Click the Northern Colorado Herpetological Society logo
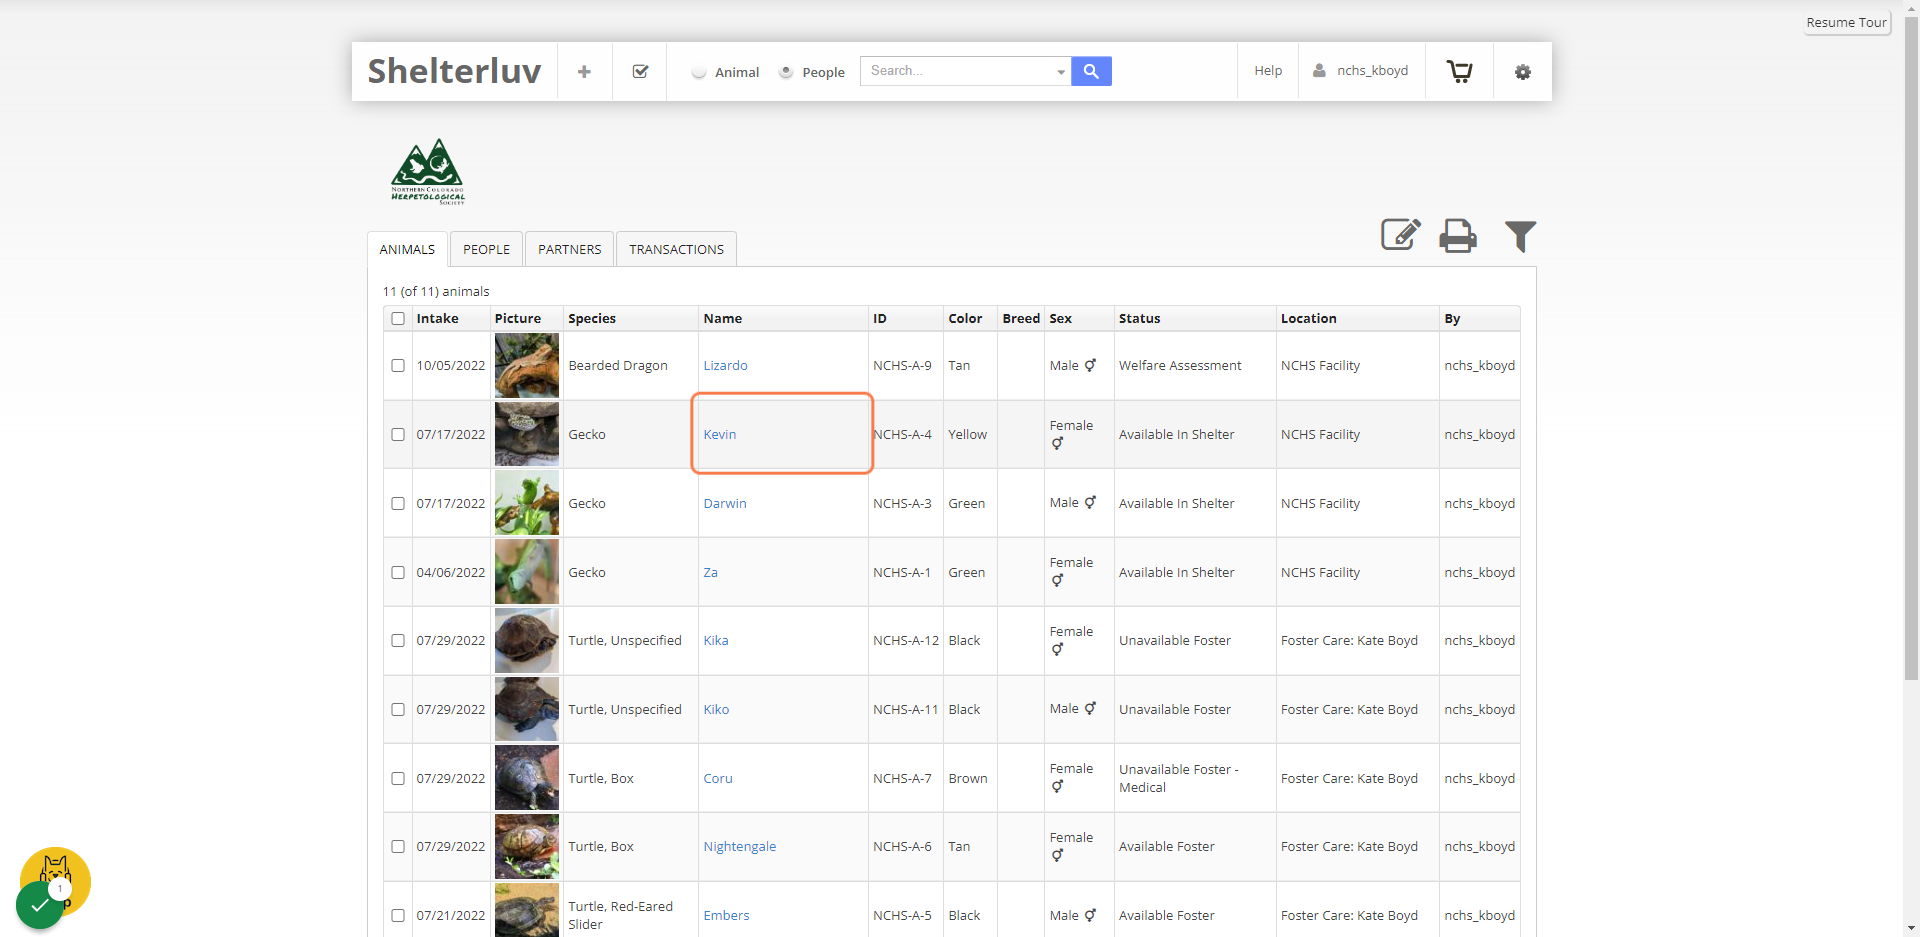Viewport: 1920px width, 937px height. point(428,171)
